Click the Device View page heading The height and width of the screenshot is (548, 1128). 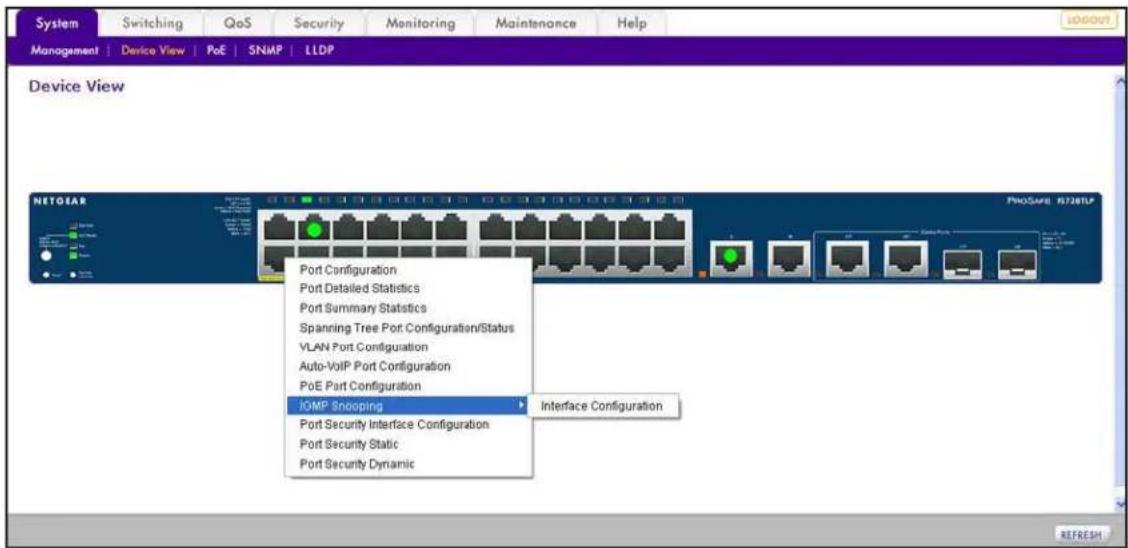pos(76,87)
